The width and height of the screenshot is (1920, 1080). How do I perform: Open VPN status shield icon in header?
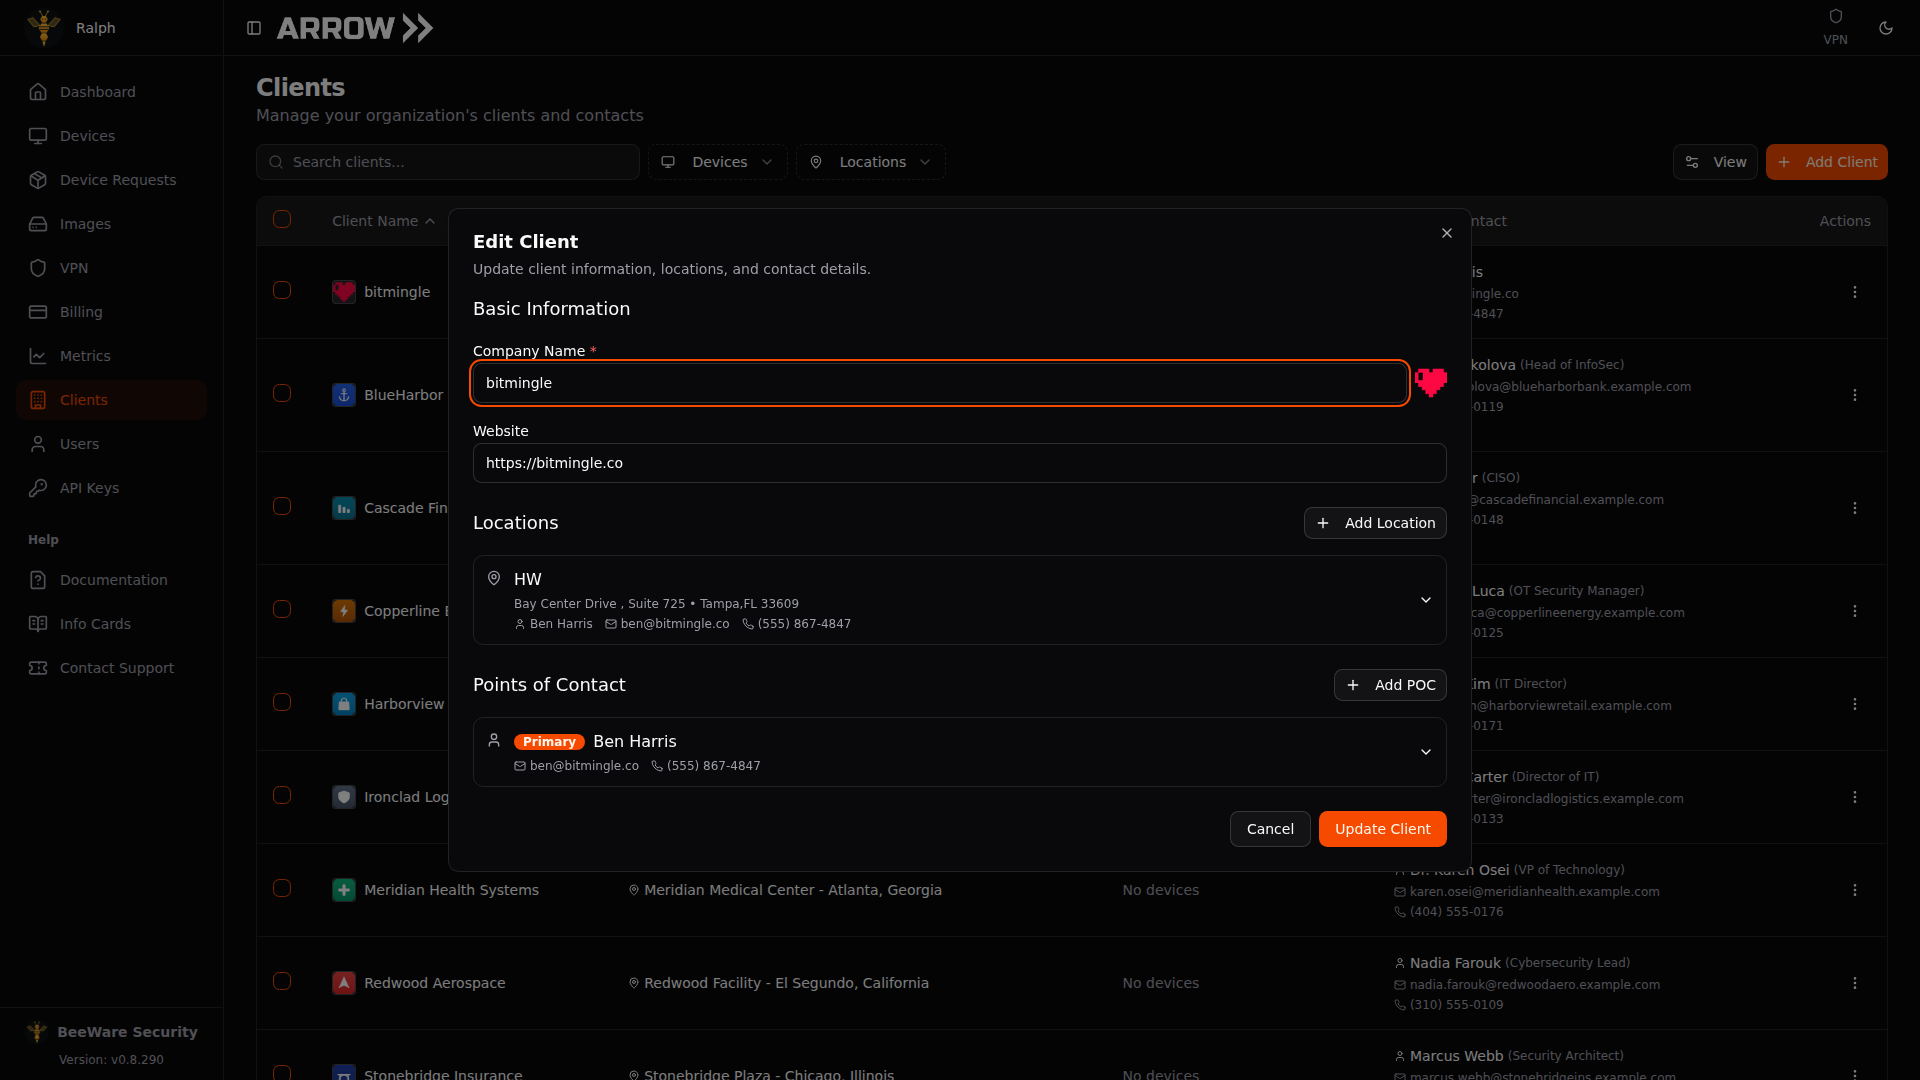tap(1835, 16)
